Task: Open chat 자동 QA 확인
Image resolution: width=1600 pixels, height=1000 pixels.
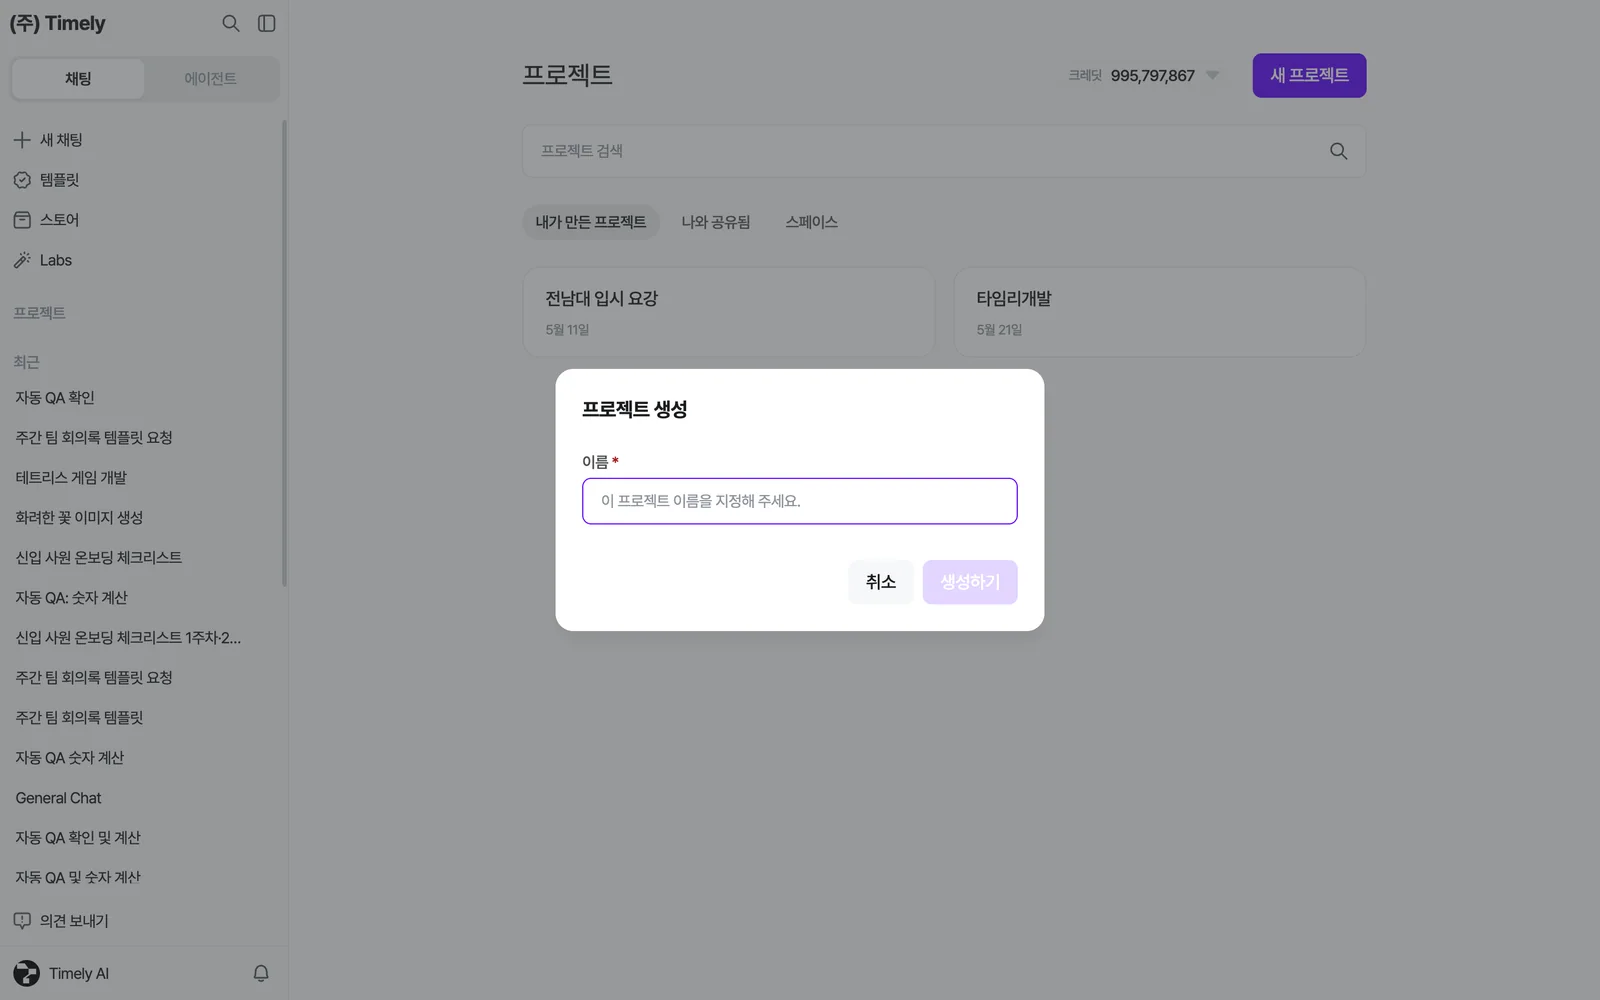Action: pos(55,398)
